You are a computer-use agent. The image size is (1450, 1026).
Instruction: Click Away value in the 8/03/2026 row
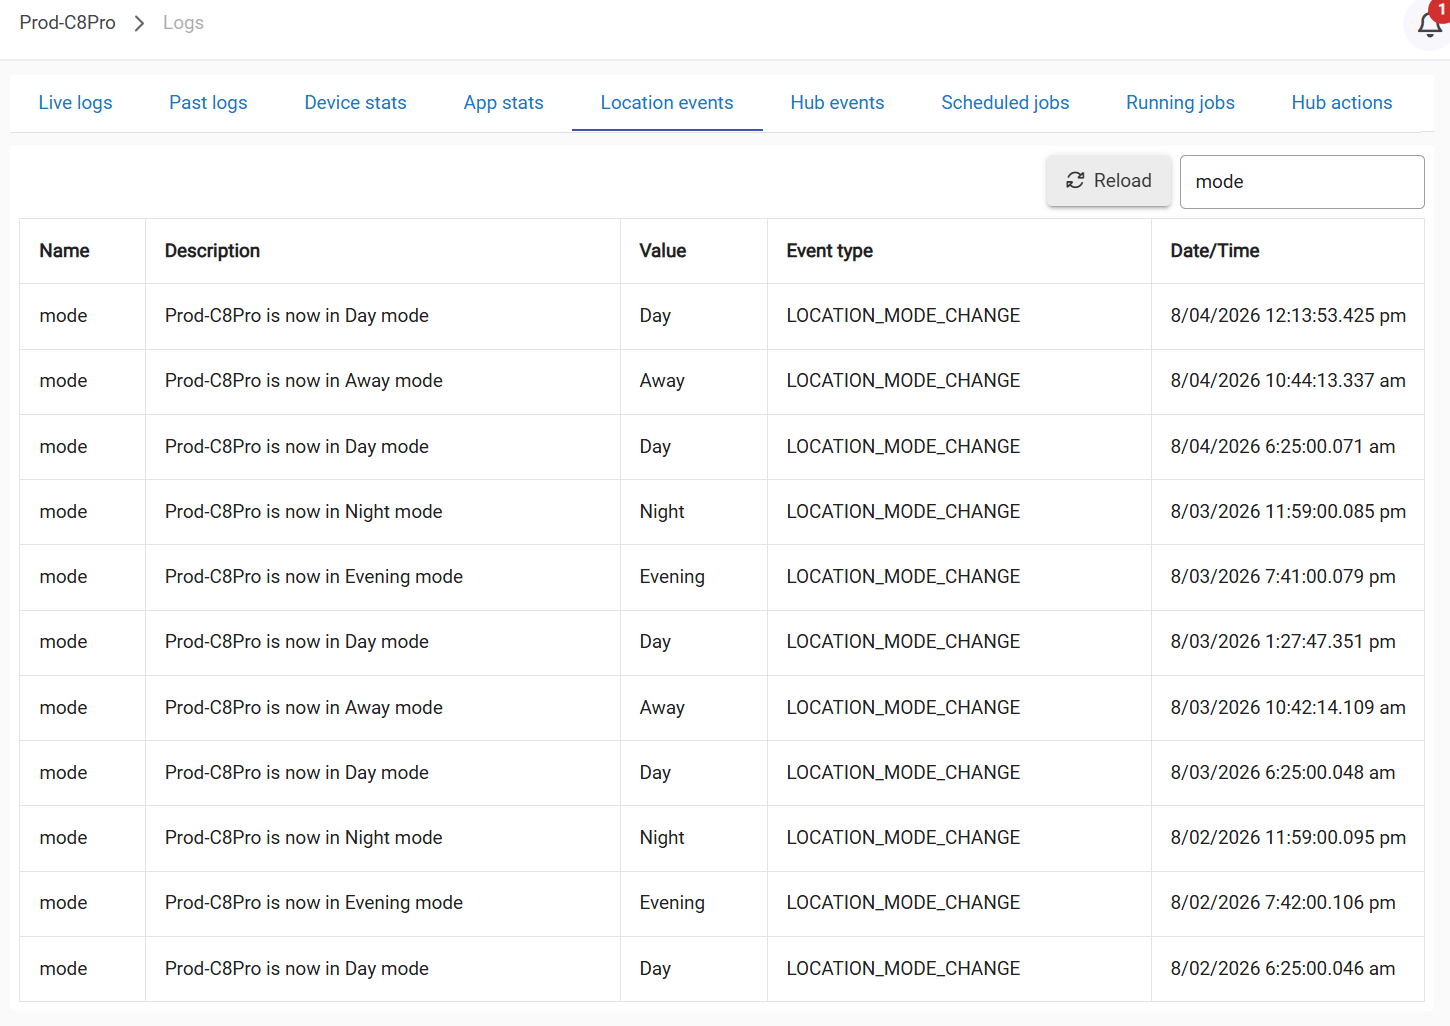click(x=662, y=708)
